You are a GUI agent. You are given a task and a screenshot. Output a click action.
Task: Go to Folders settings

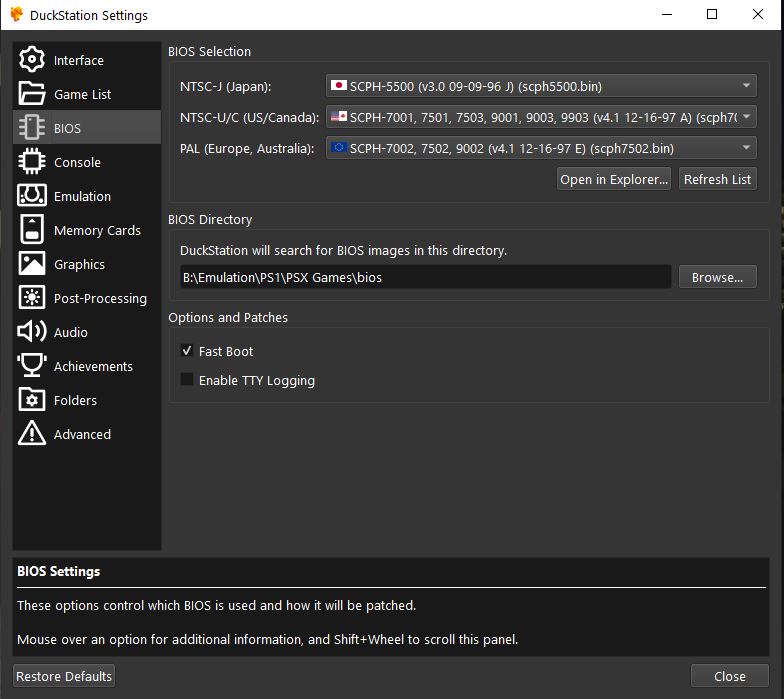86,400
